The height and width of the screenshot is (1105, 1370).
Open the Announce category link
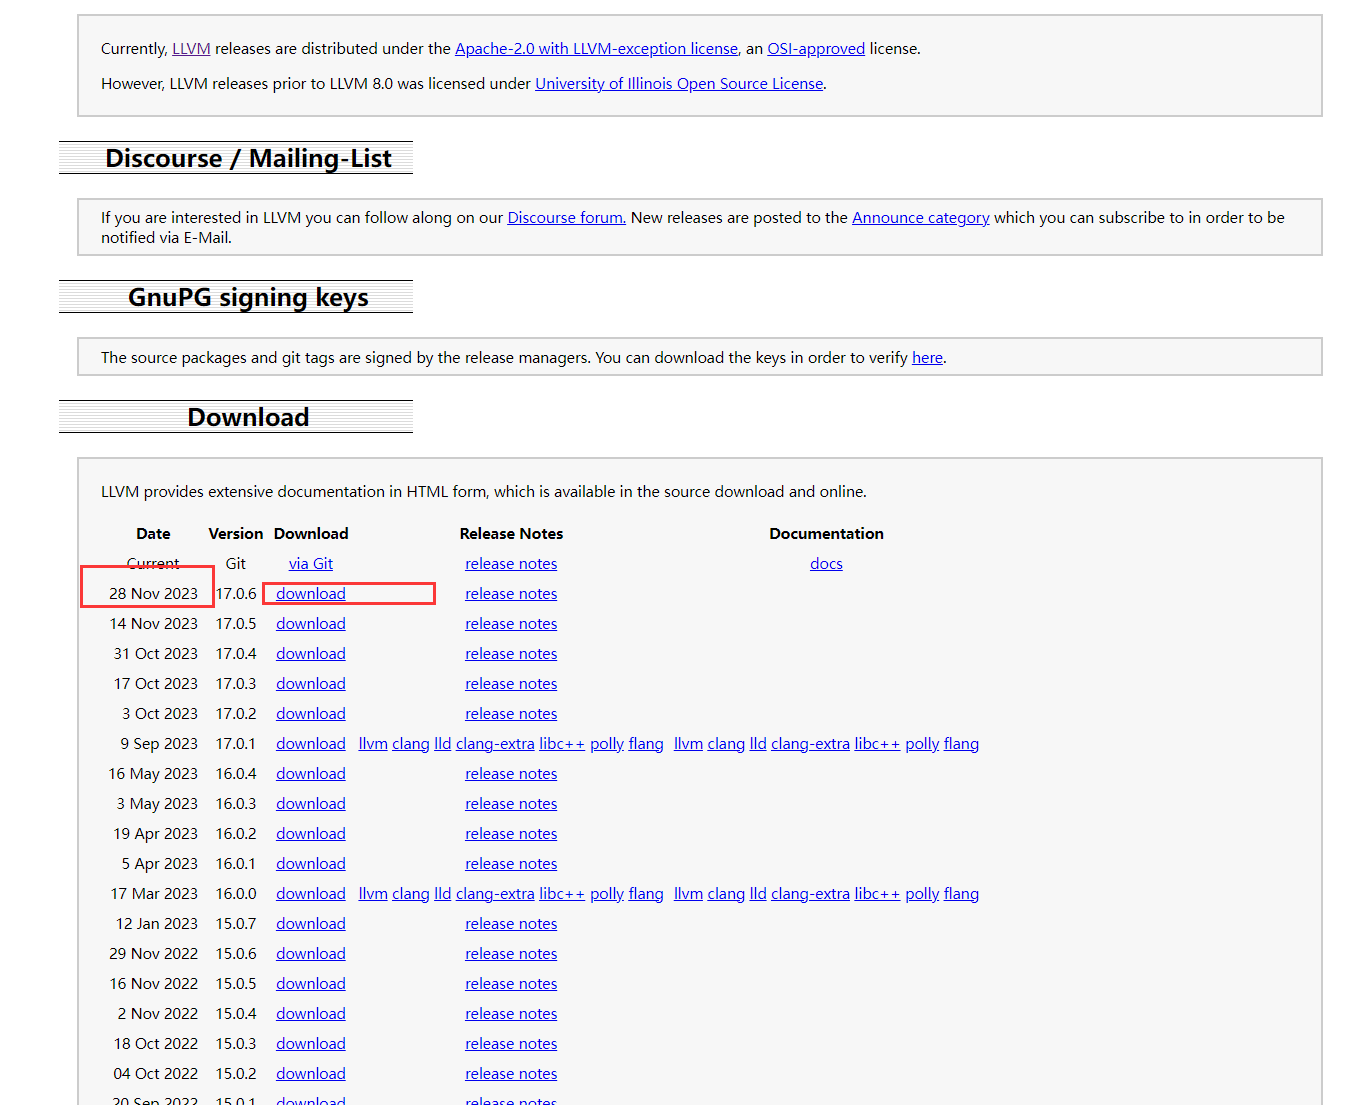[x=920, y=218]
